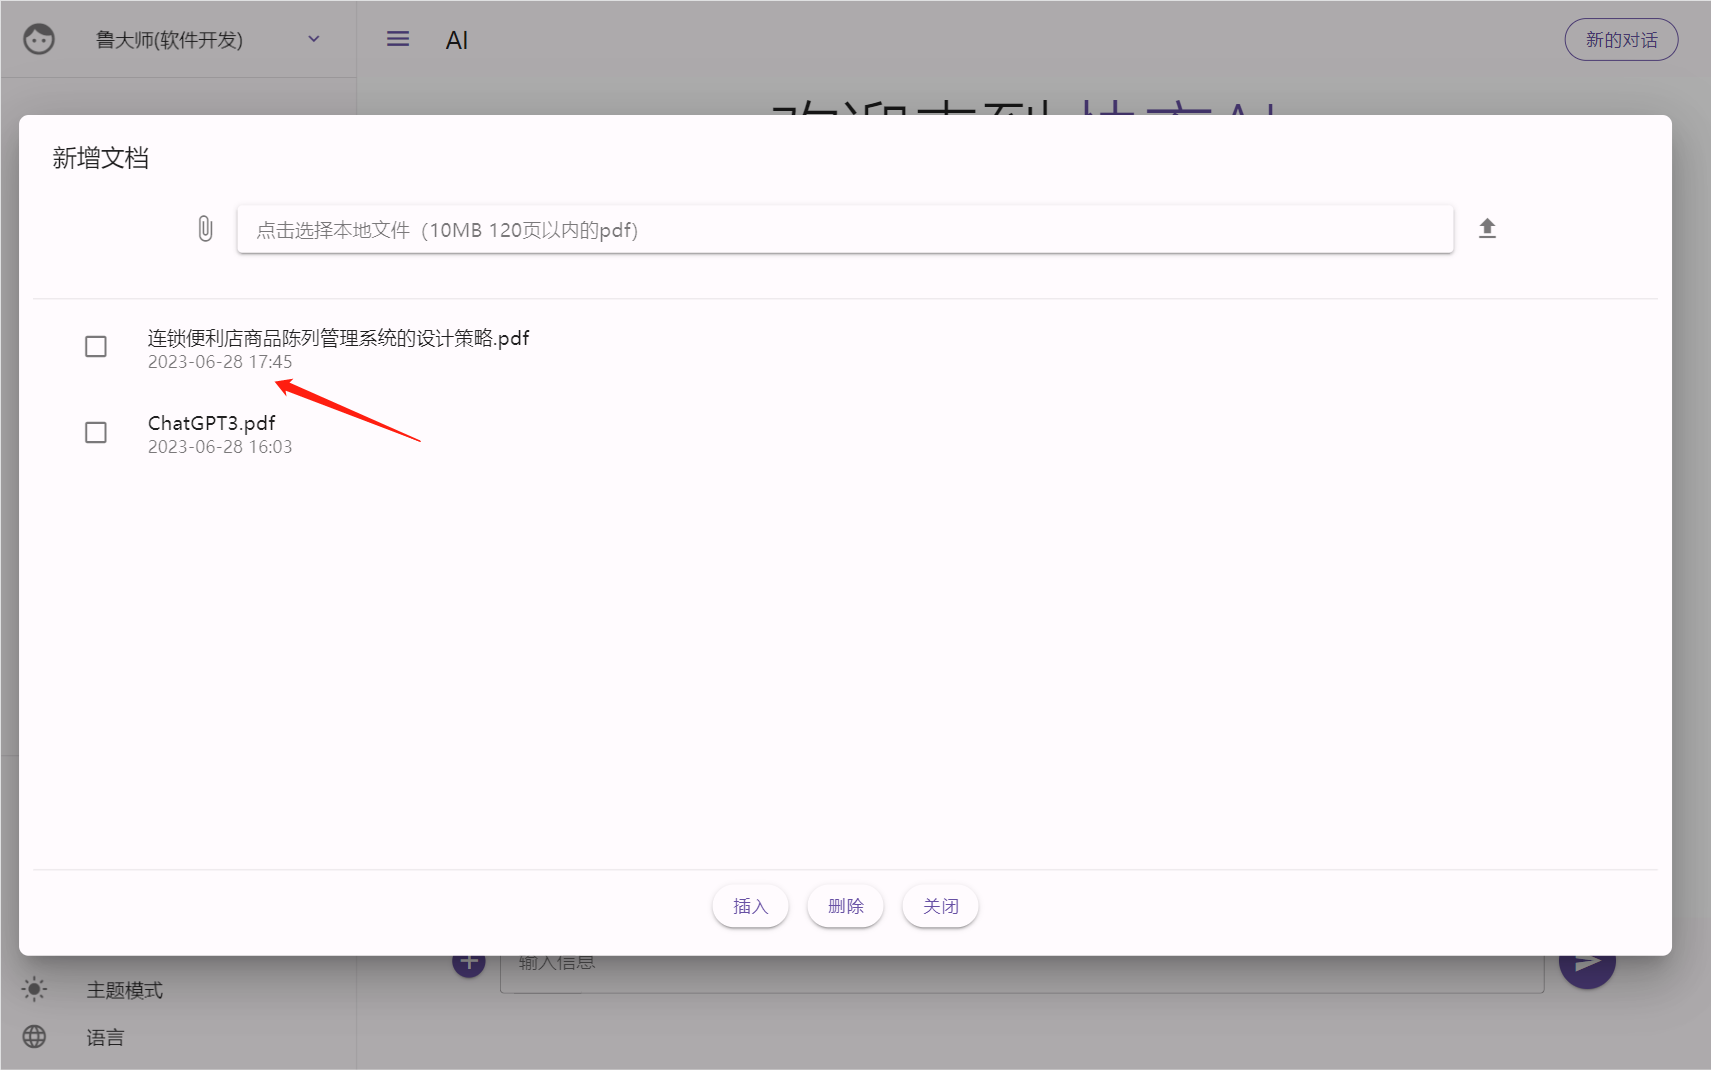Check the ChatGPT3.pdf checkbox

[x=96, y=433]
